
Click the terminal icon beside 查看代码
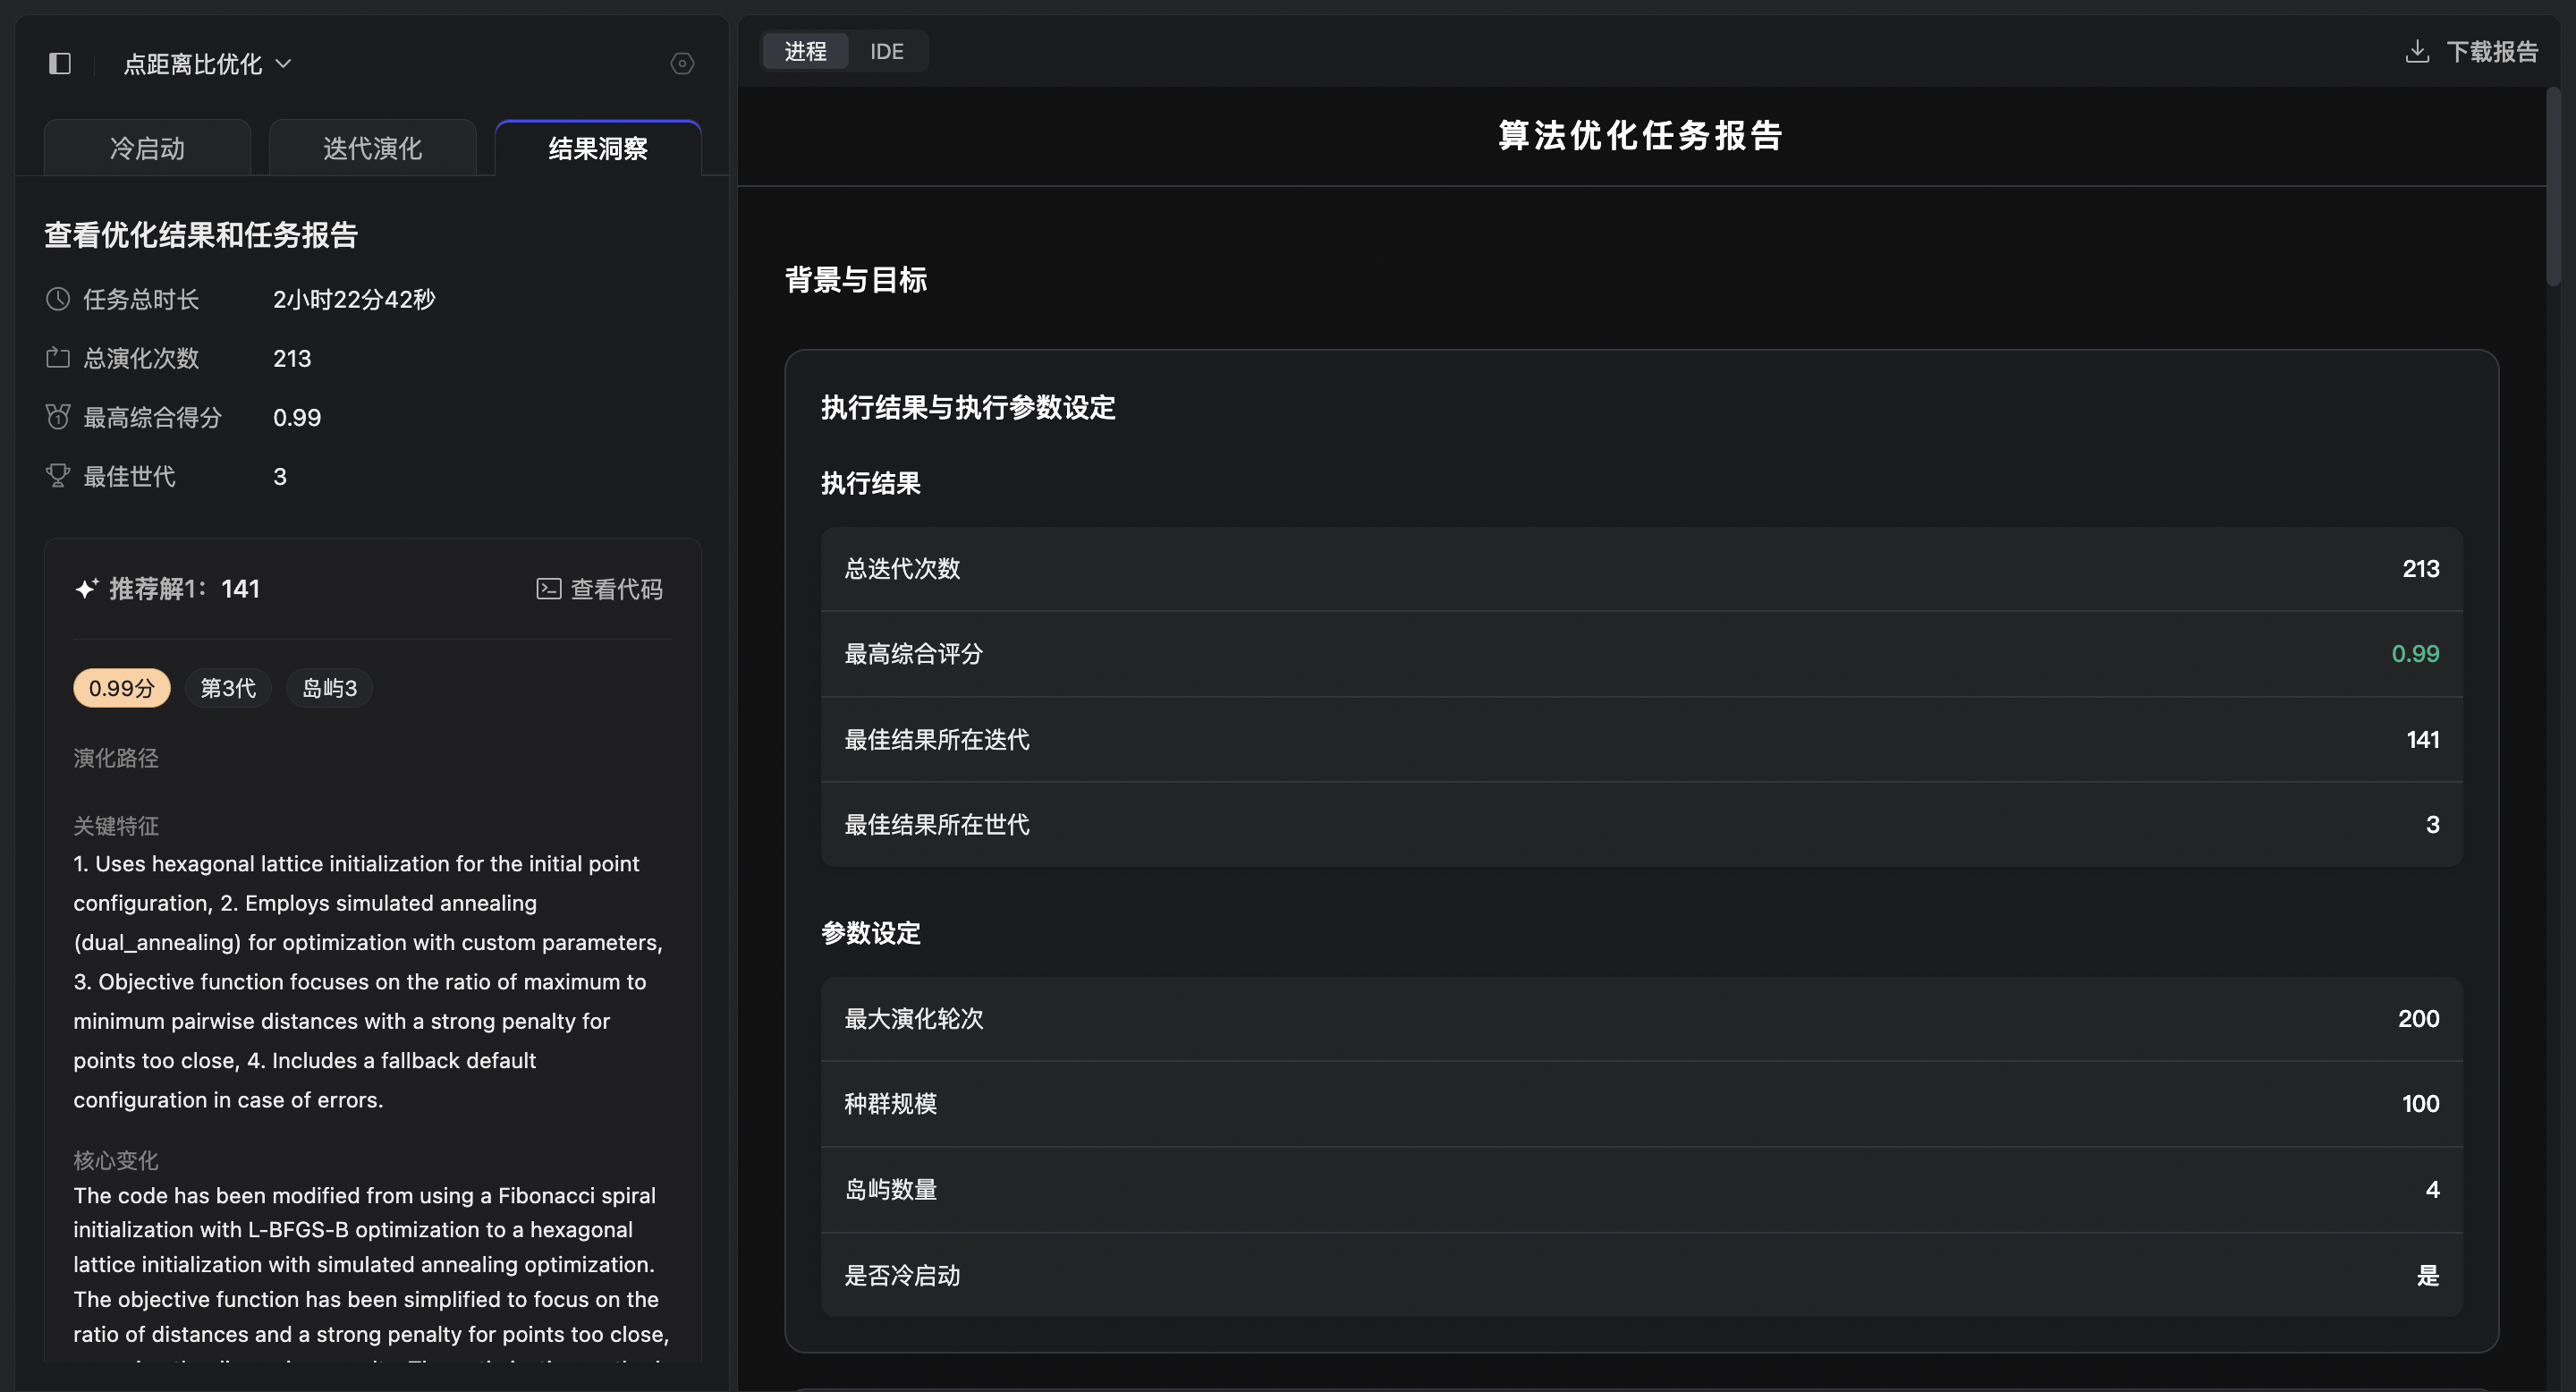548,589
